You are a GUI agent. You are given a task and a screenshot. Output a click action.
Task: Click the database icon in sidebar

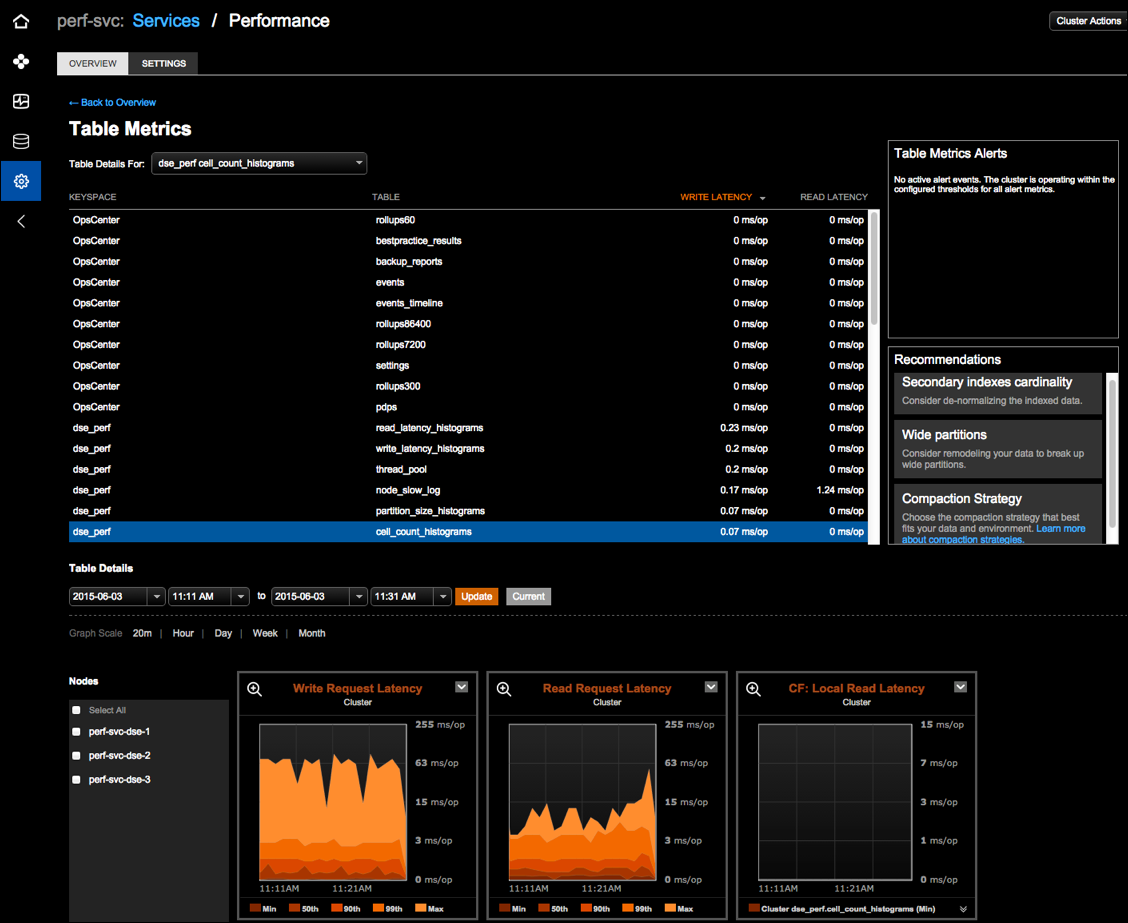click(21, 142)
